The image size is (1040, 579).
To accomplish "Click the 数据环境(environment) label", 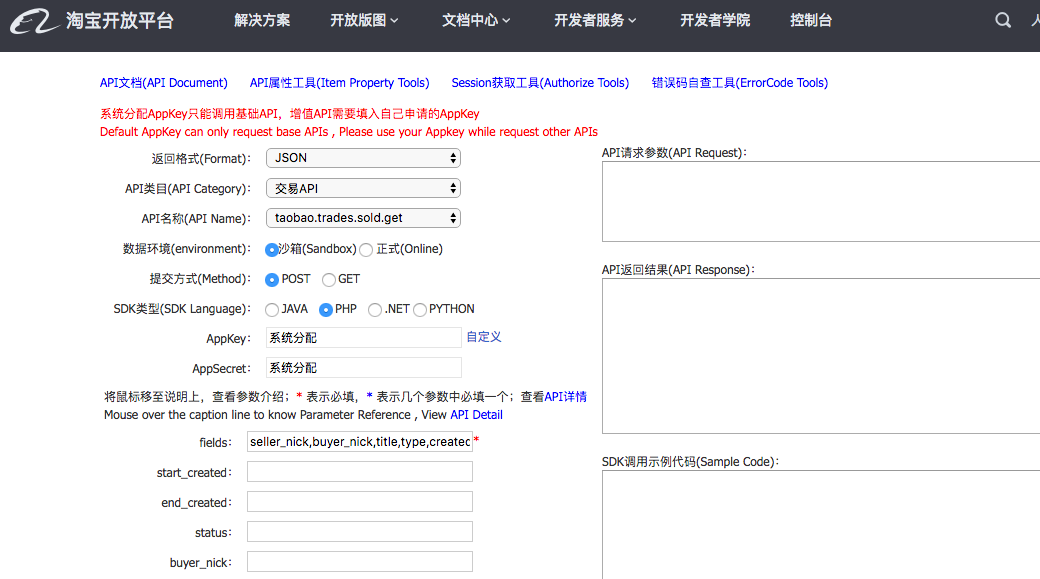I will [x=186, y=249].
